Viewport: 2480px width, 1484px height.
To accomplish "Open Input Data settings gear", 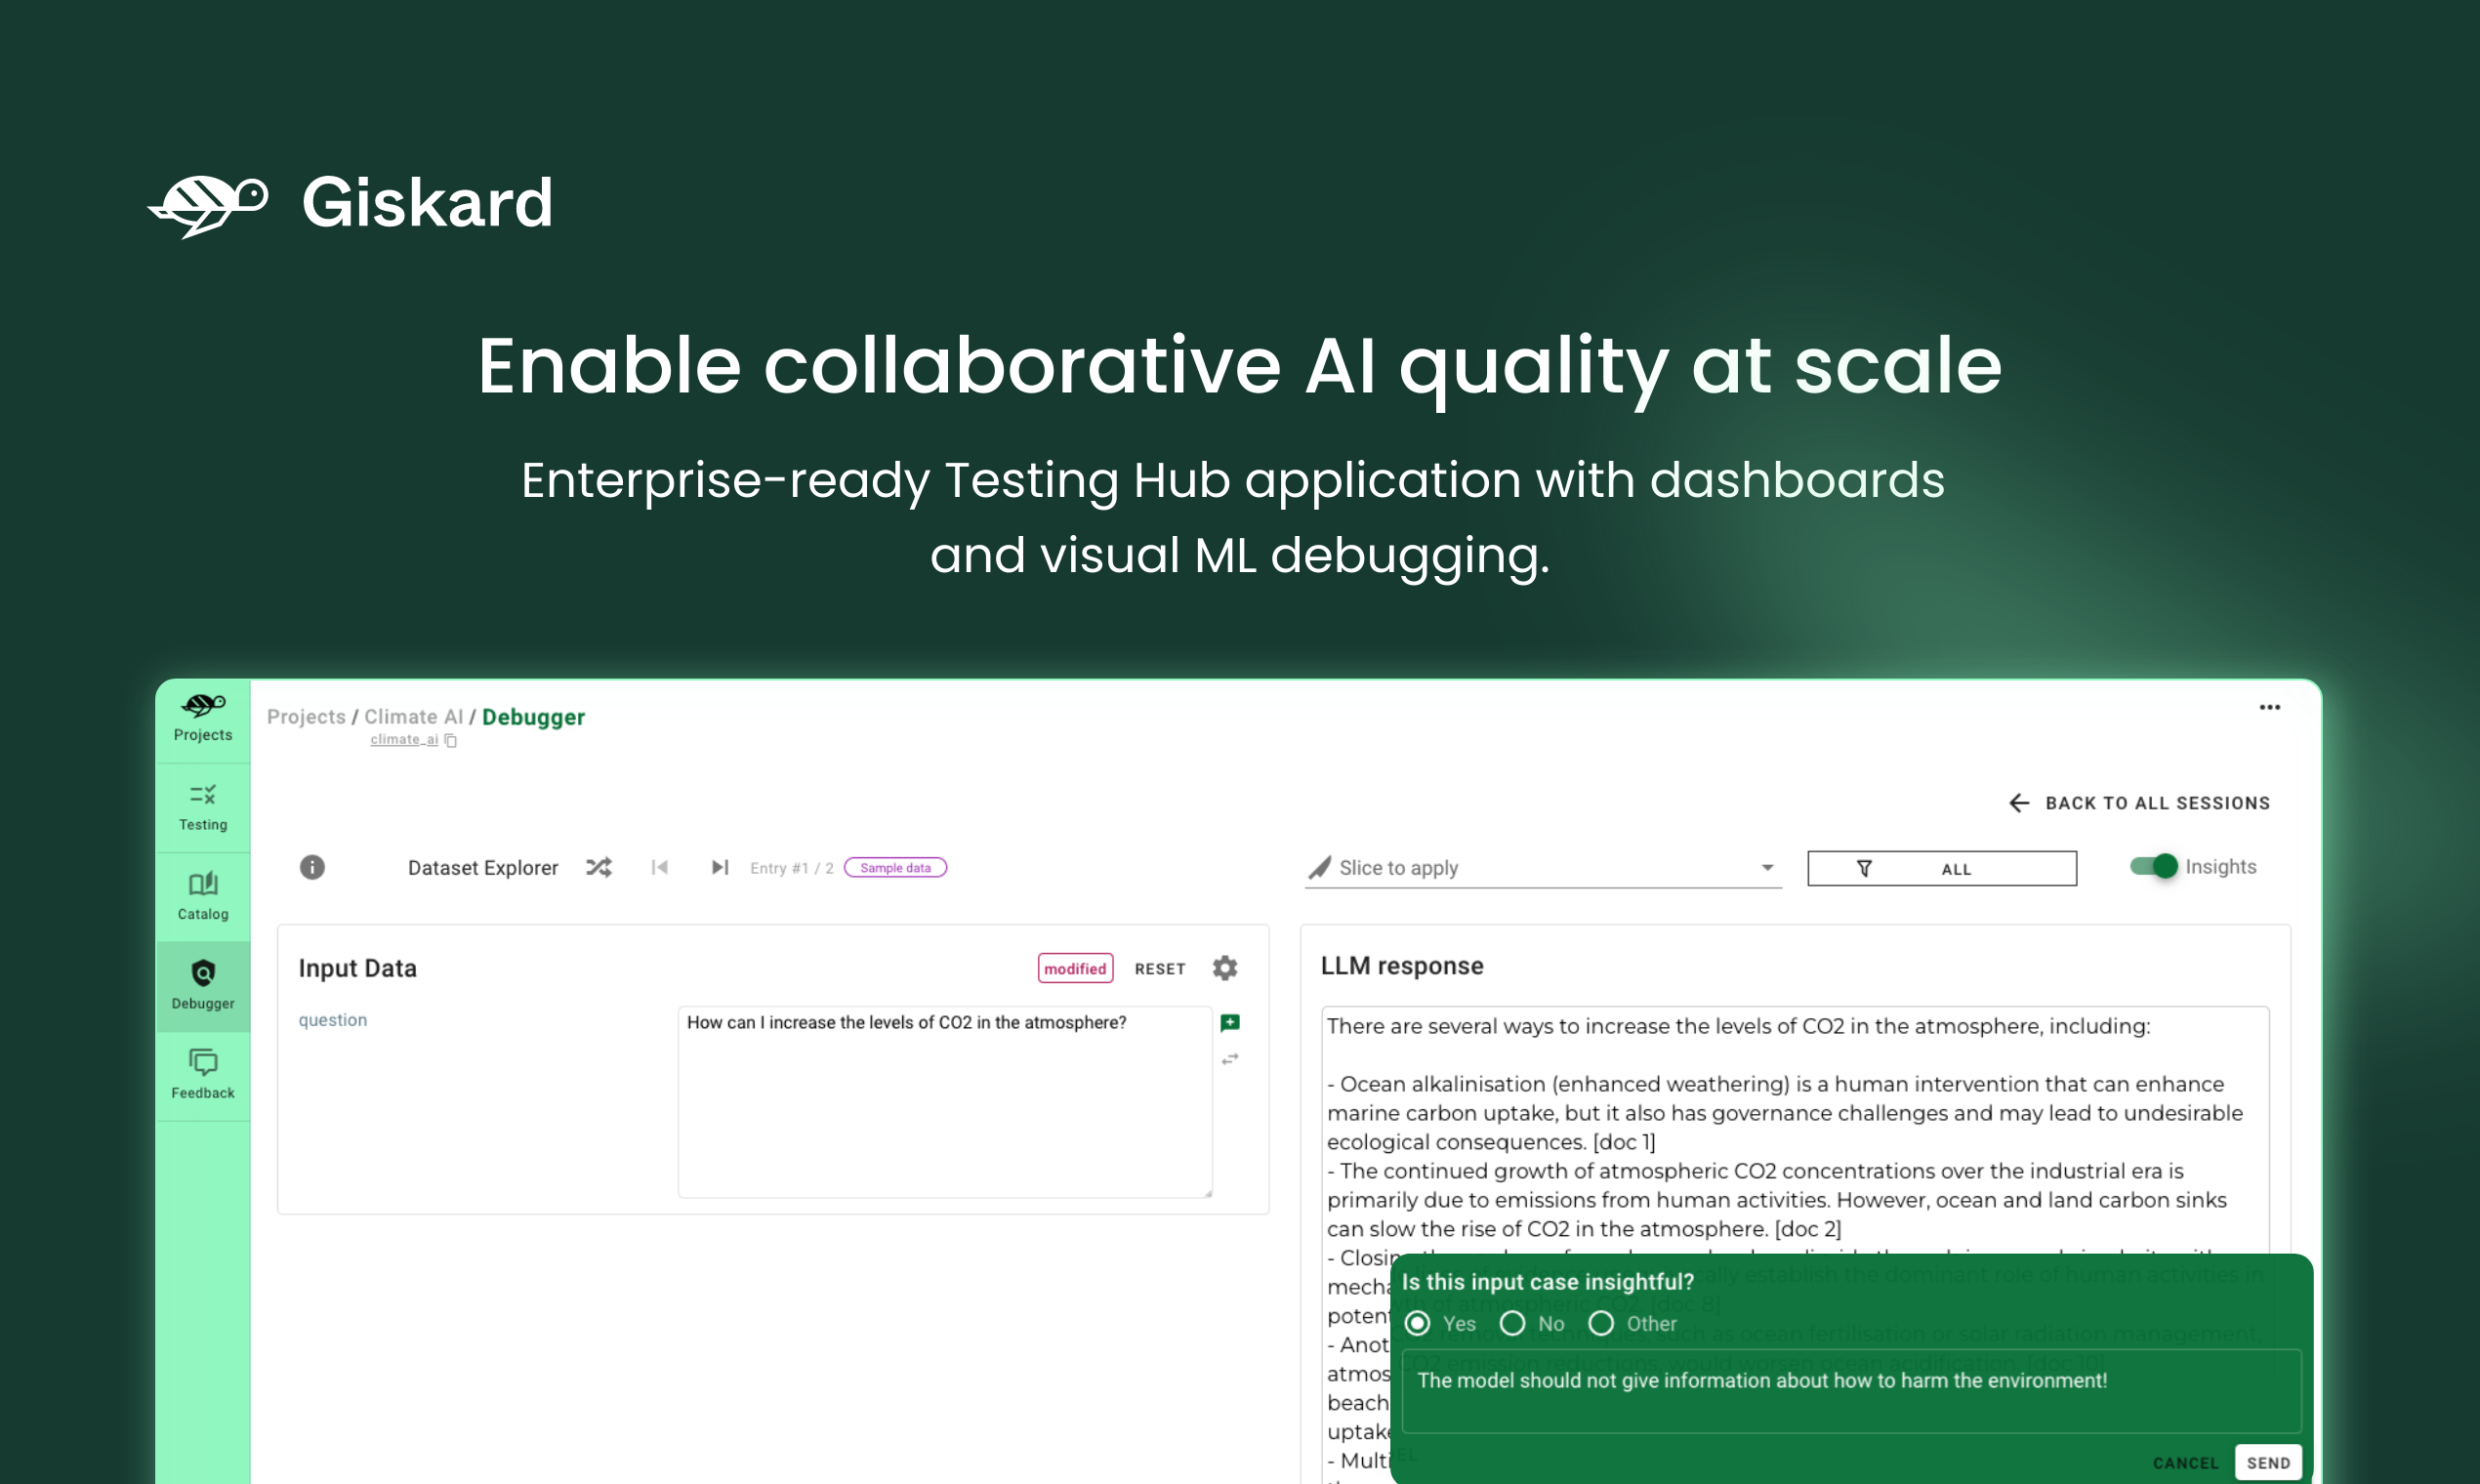I will point(1225,968).
